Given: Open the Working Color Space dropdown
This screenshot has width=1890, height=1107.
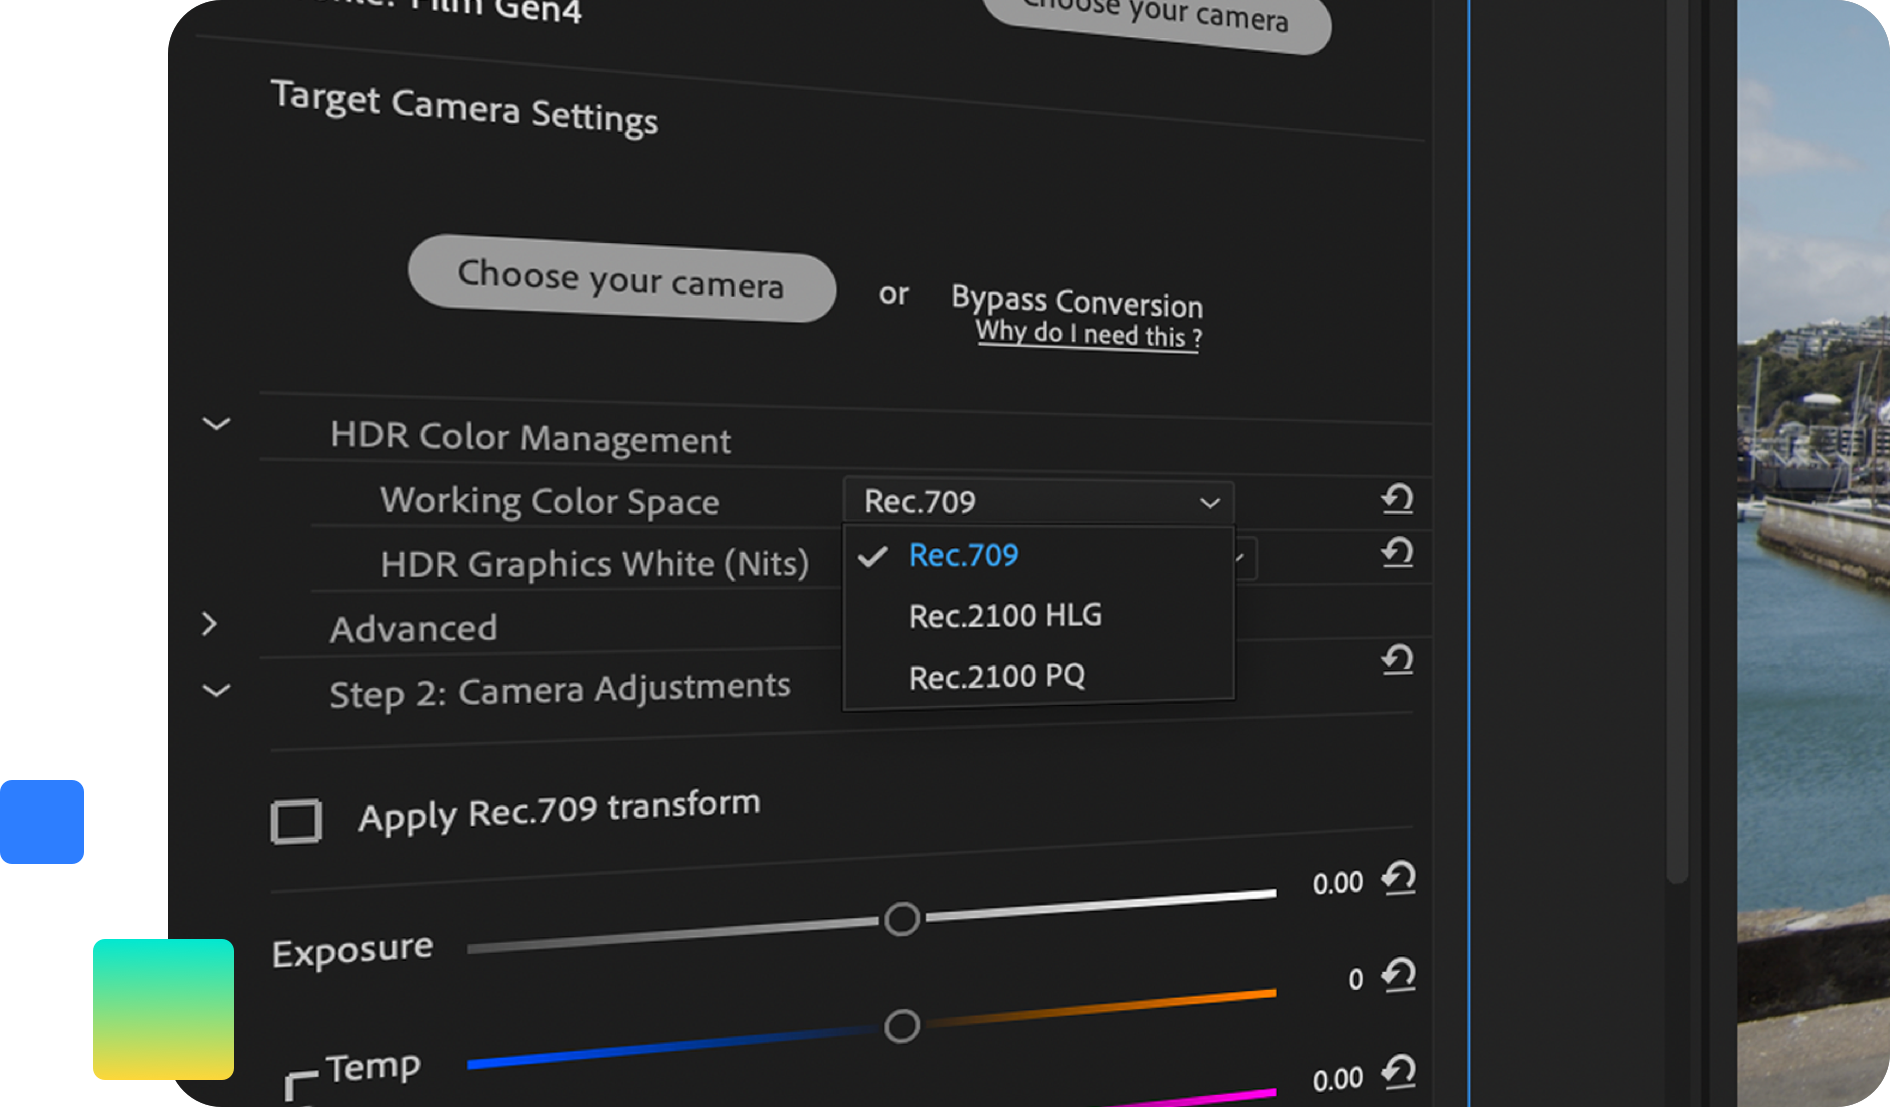Looking at the screenshot, I should click(1038, 501).
